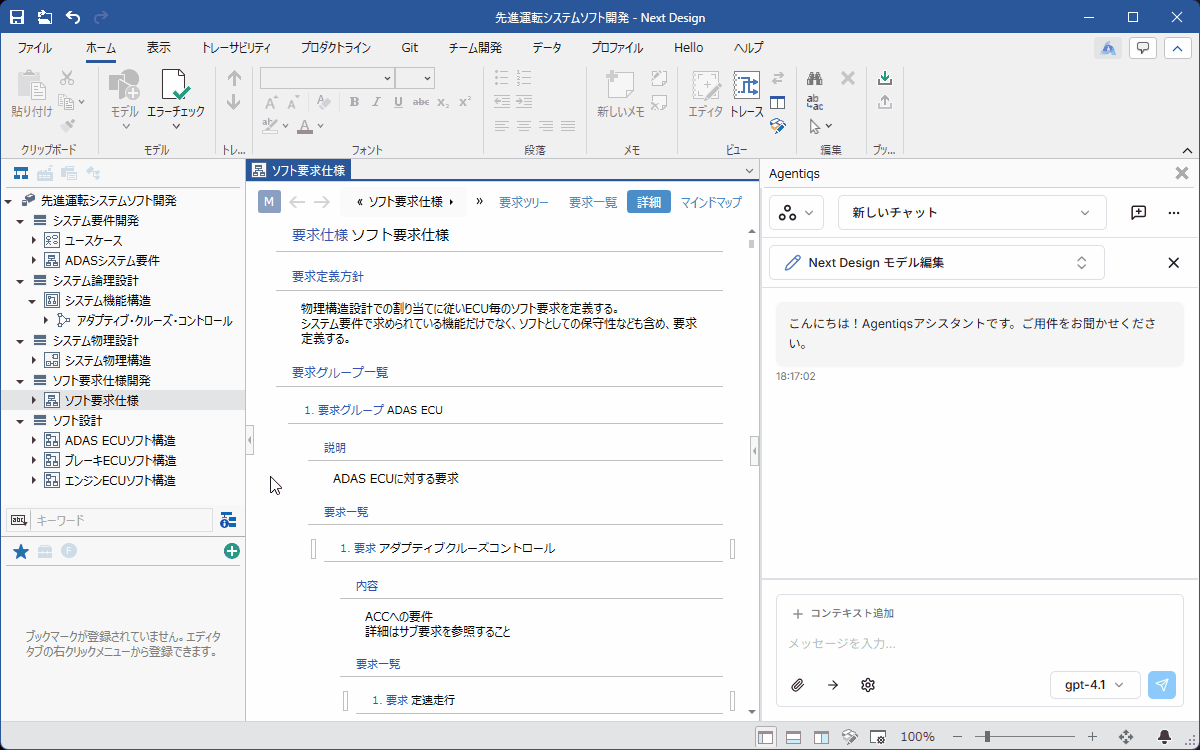Toggle the left navigator pane status icon
Image resolution: width=1200 pixels, height=750 pixels.
[x=765, y=737]
